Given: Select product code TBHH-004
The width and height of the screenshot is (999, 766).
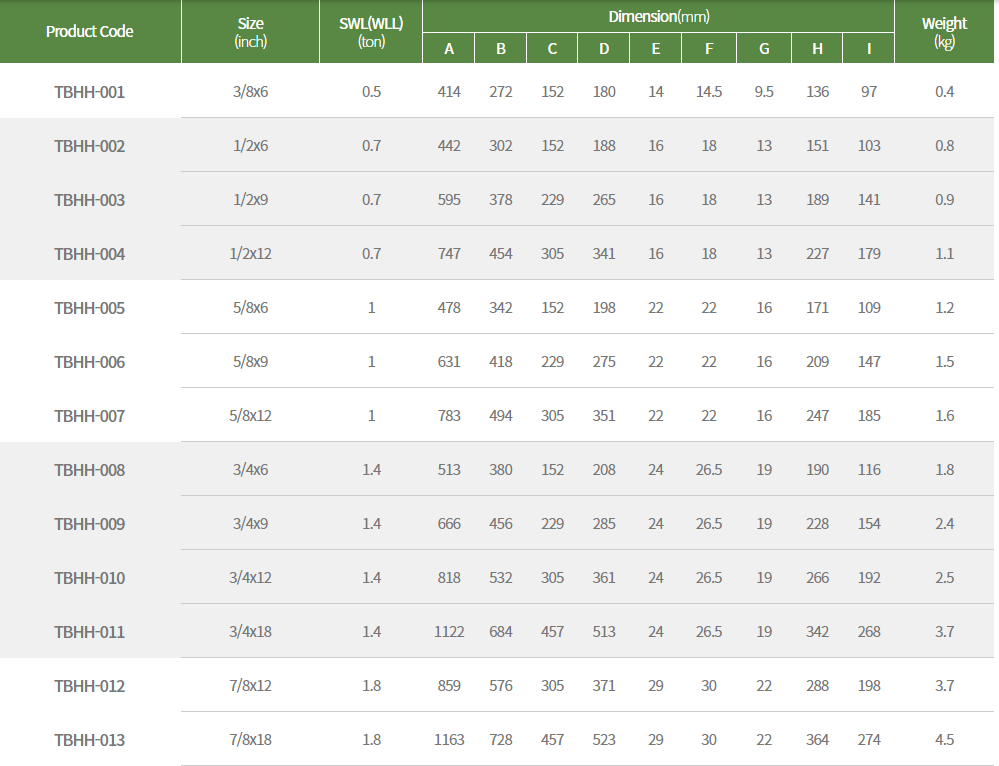Looking at the screenshot, I should click(x=90, y=254).
